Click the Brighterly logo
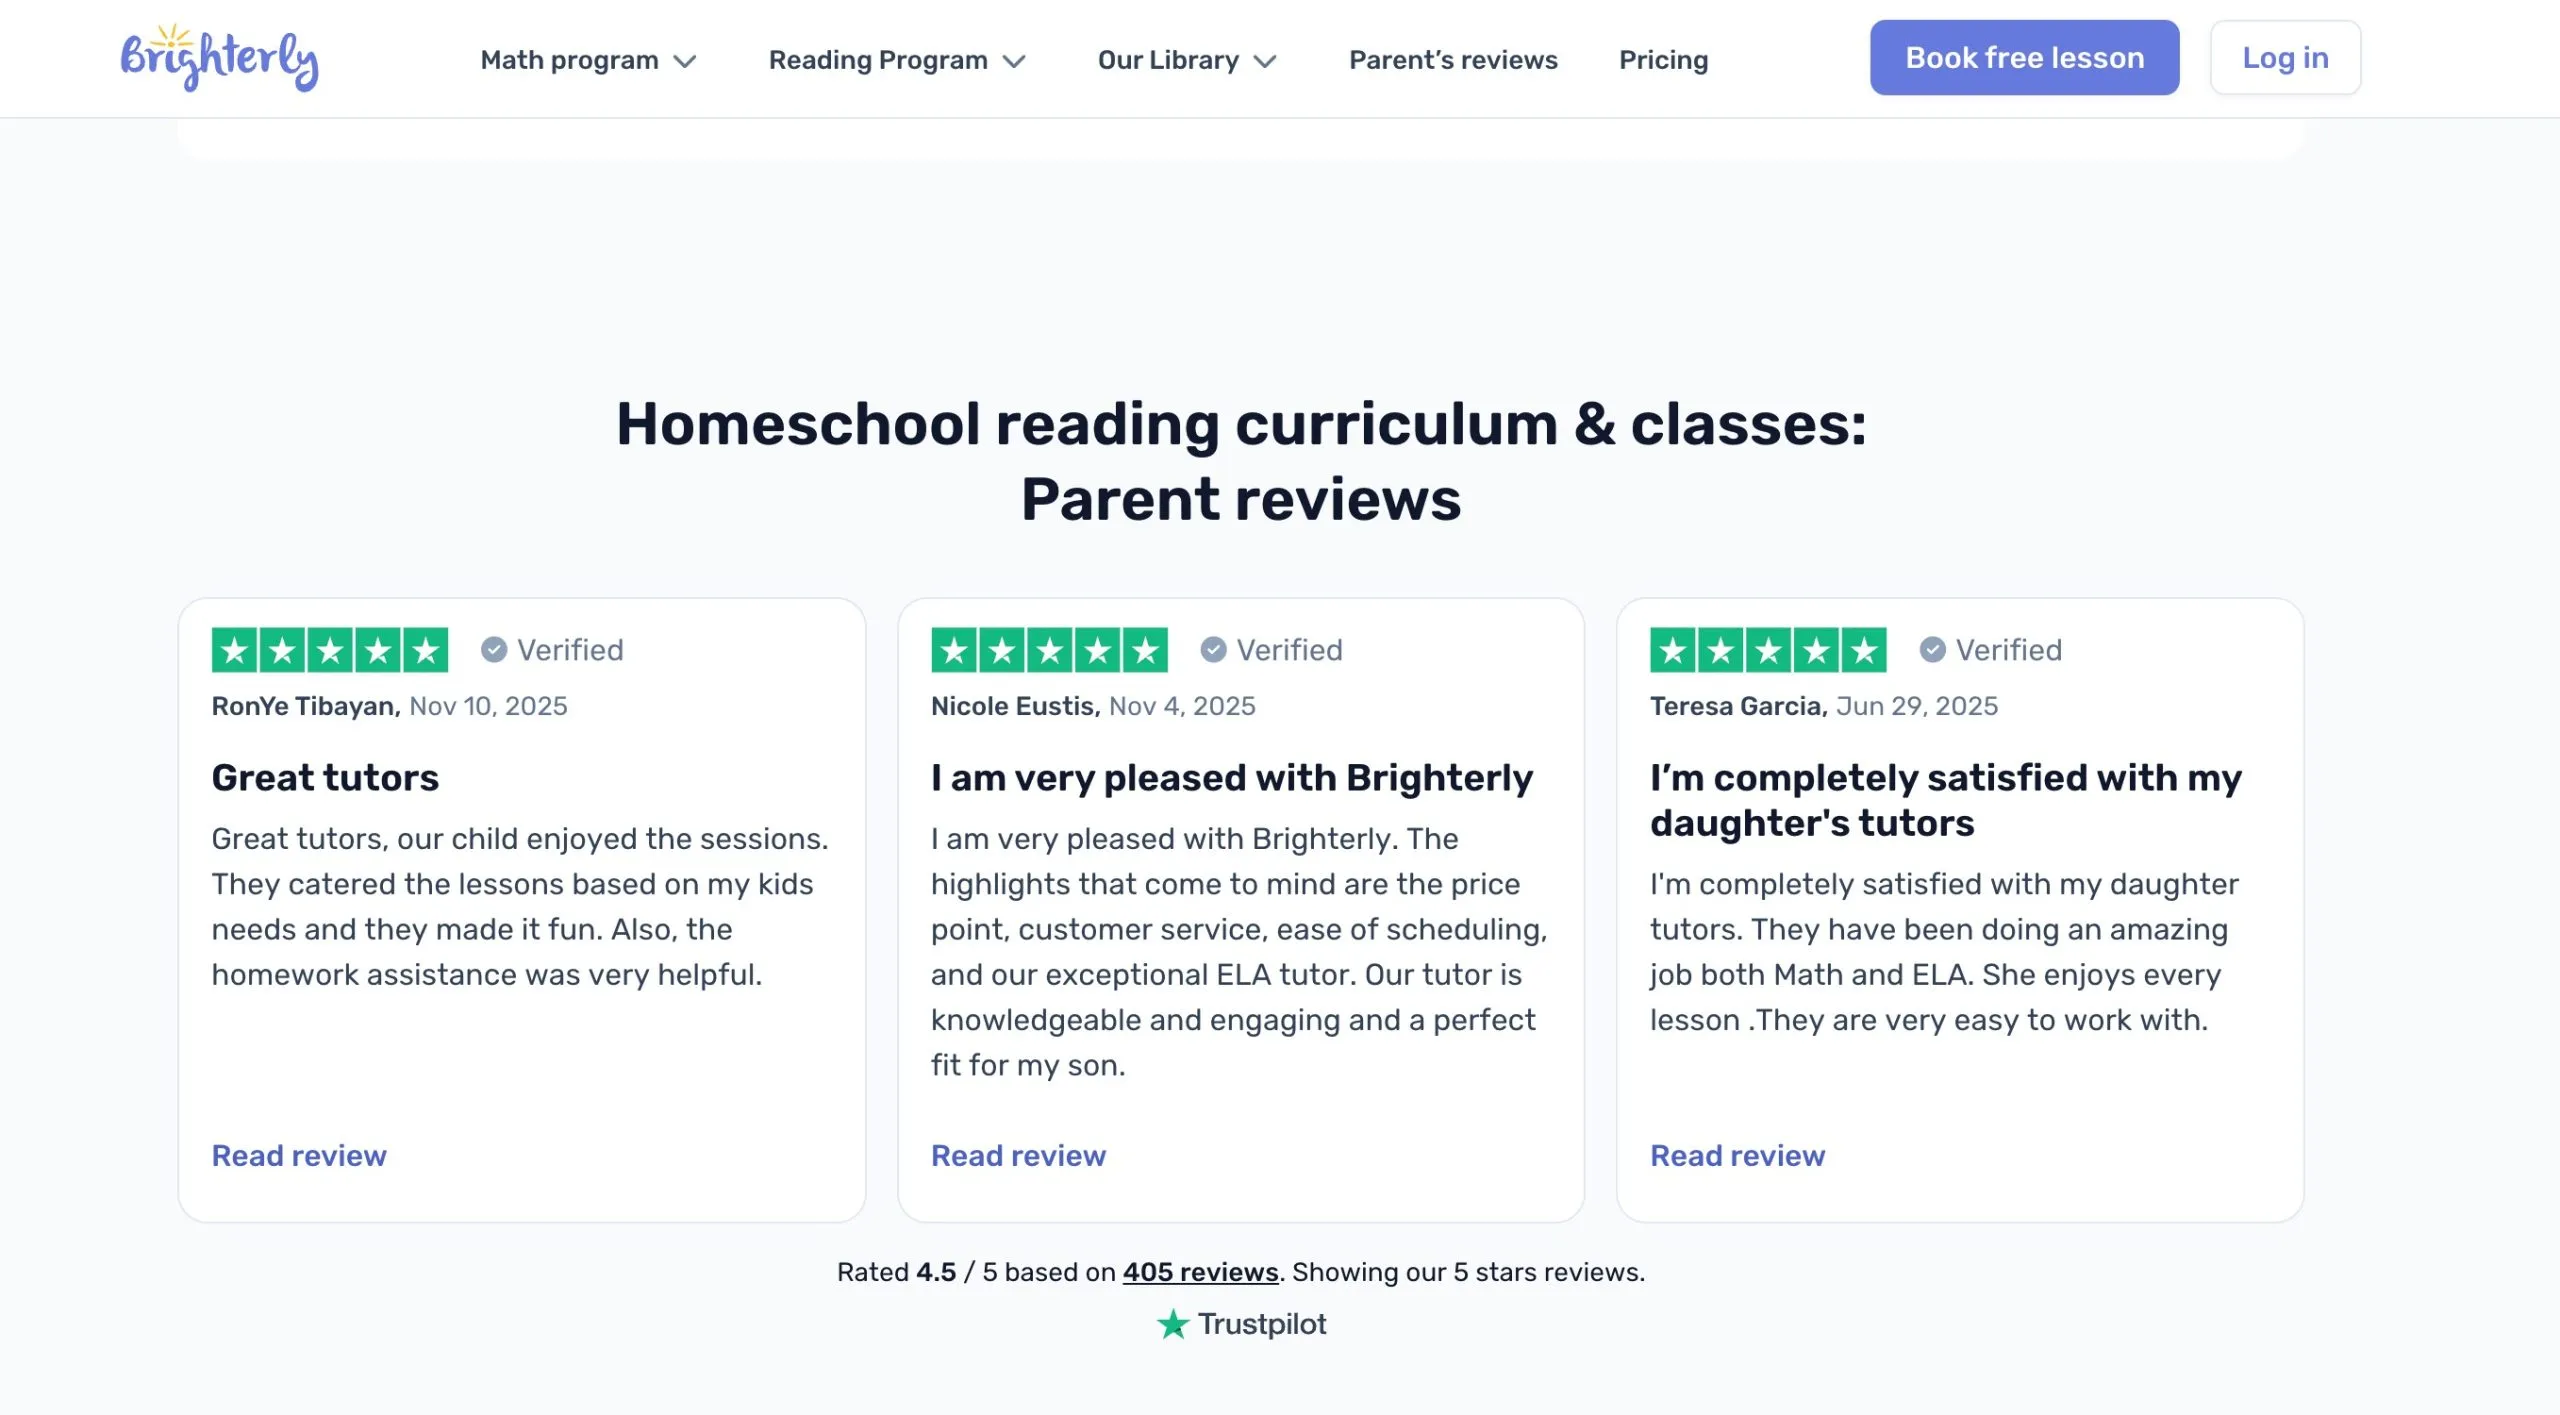The image size is (2560, 1415). pos(219,58)
